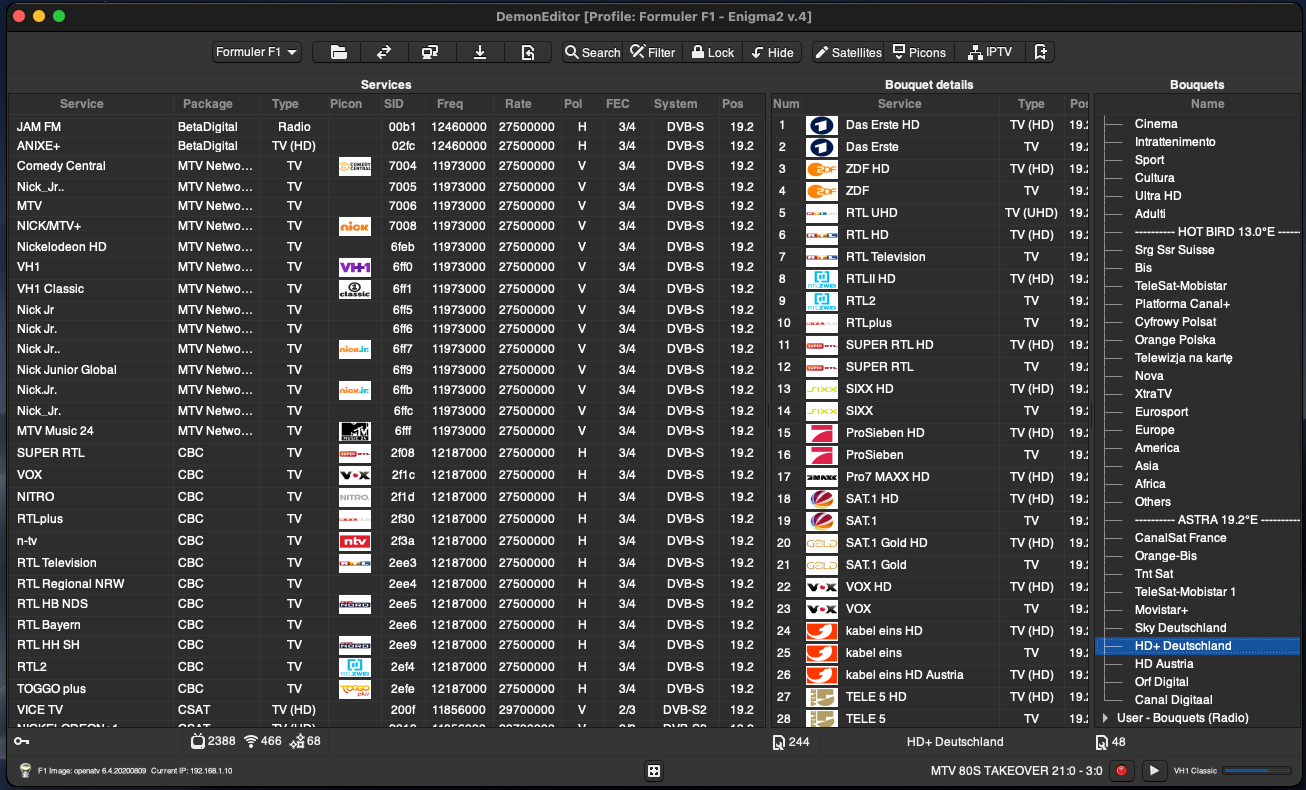The image size is (1306, 790).
Task: Select HD Austria bouquet in tree
Action: [1163, 664]
